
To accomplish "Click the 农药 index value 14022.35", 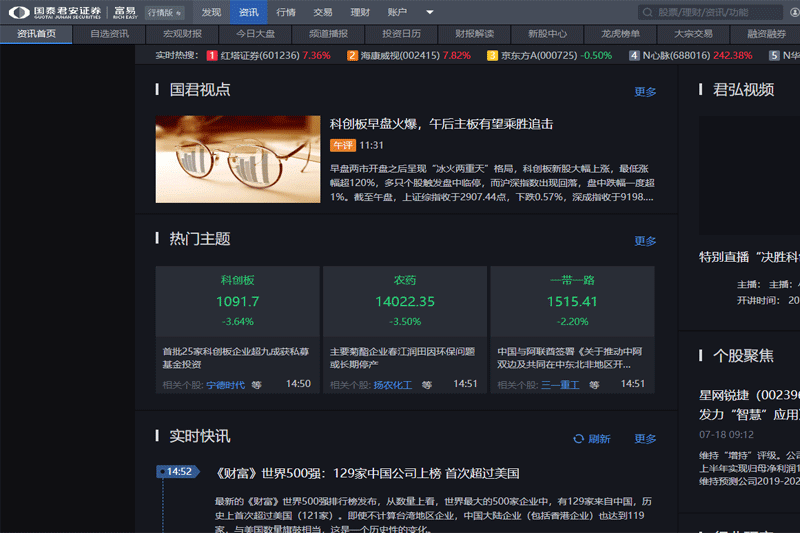I will (x=405, y=301).
